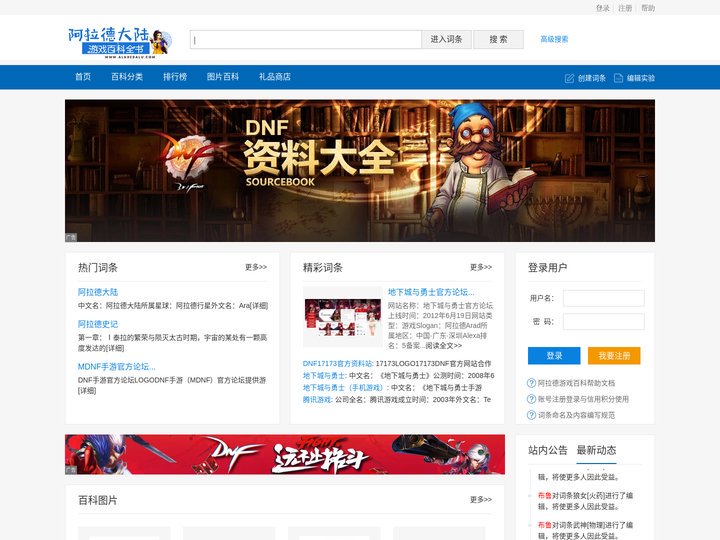The width and height of the screenshot is (720, 540).
Task: Click 布鲁 in the 狼女[火药] update
Action: 545,495
